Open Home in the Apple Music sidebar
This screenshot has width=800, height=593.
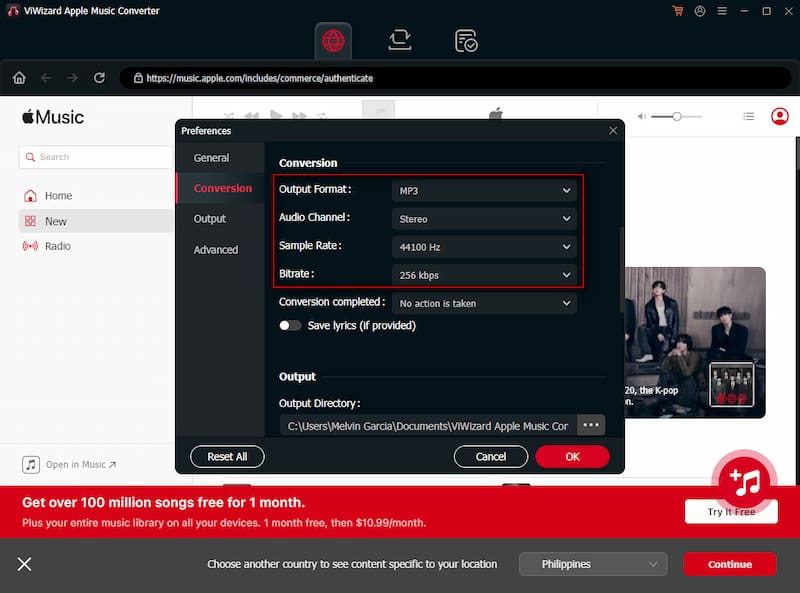tap(96, 195)
